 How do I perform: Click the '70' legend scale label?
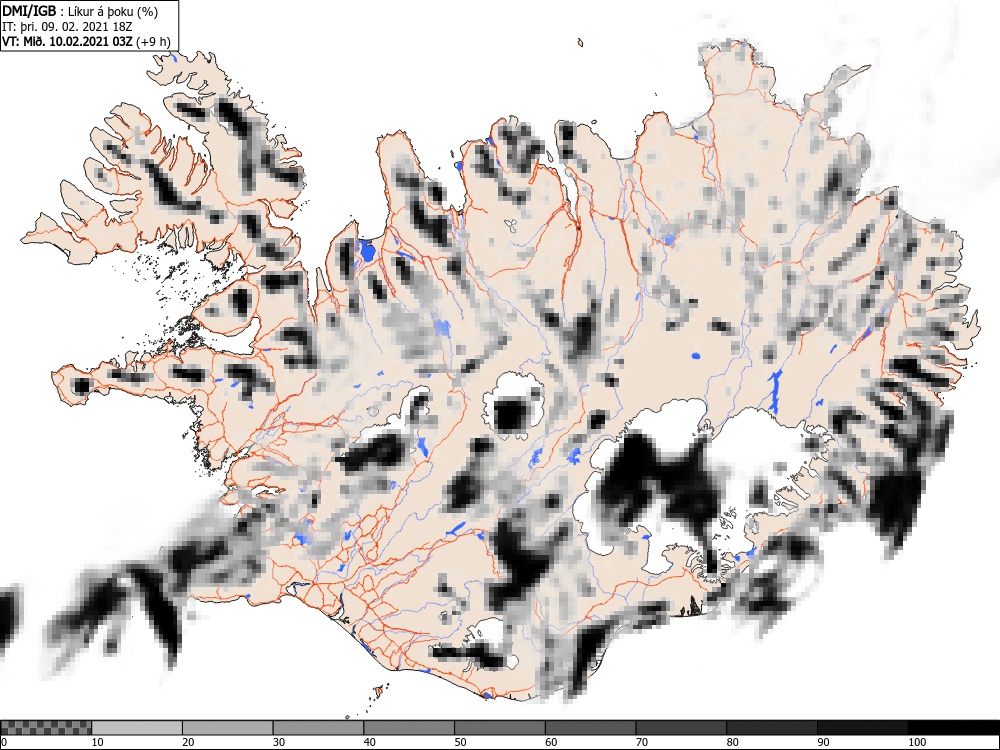click(x=642, y=742)
